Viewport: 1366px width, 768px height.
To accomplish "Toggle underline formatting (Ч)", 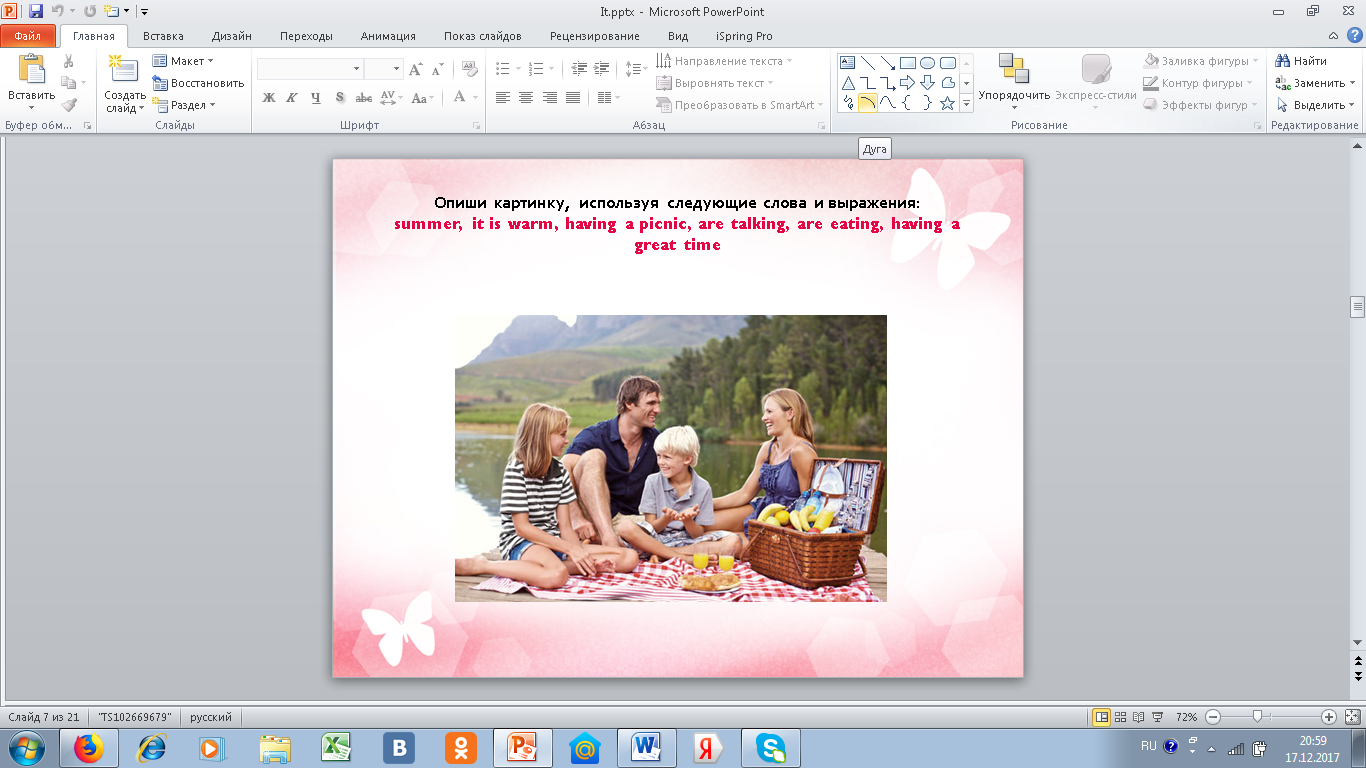I will pos(316,98).
